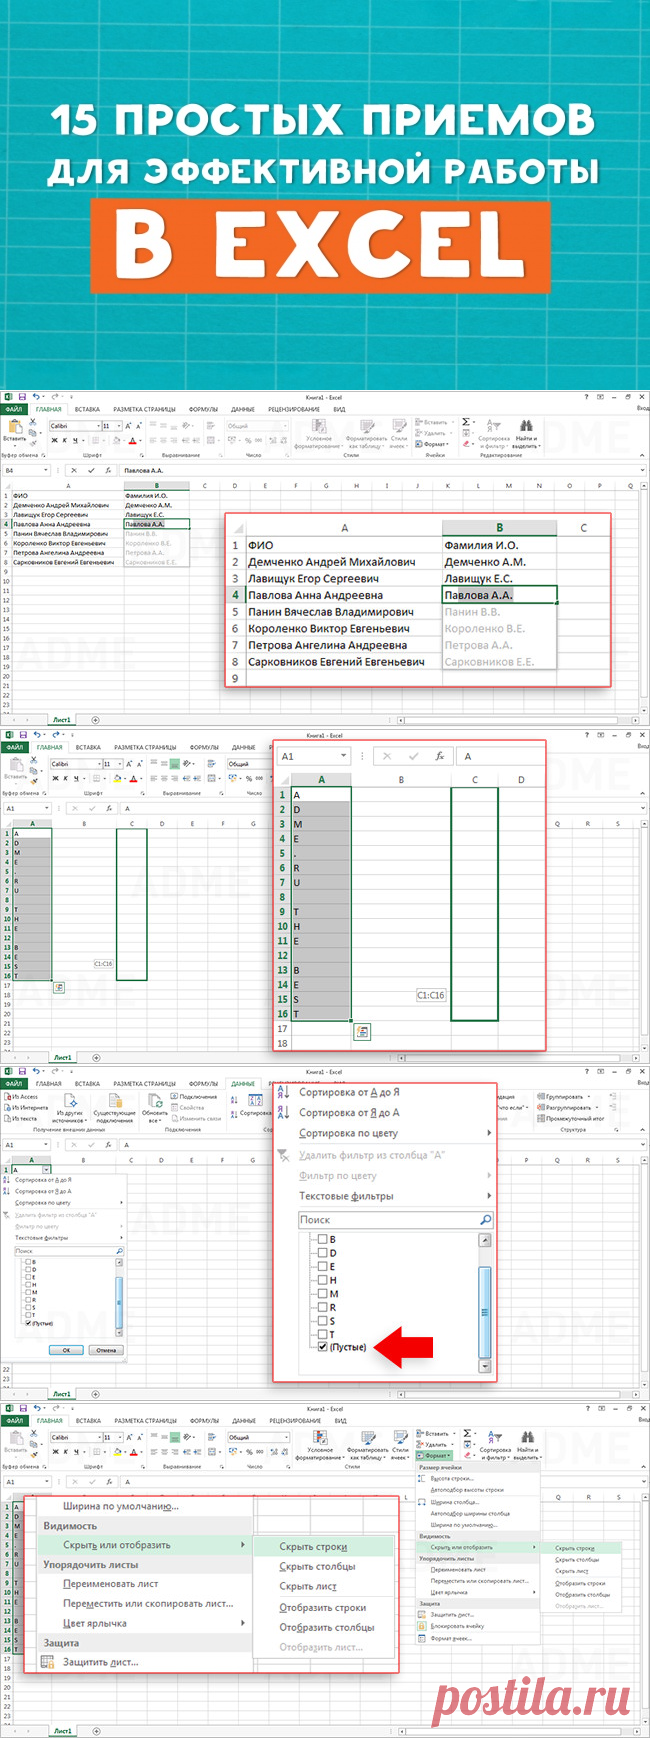Viewport: 650px width, 1738px height.
Task: Click scrollbar thumb of enlarged filter checkbox list
Action: point(485,1311)
